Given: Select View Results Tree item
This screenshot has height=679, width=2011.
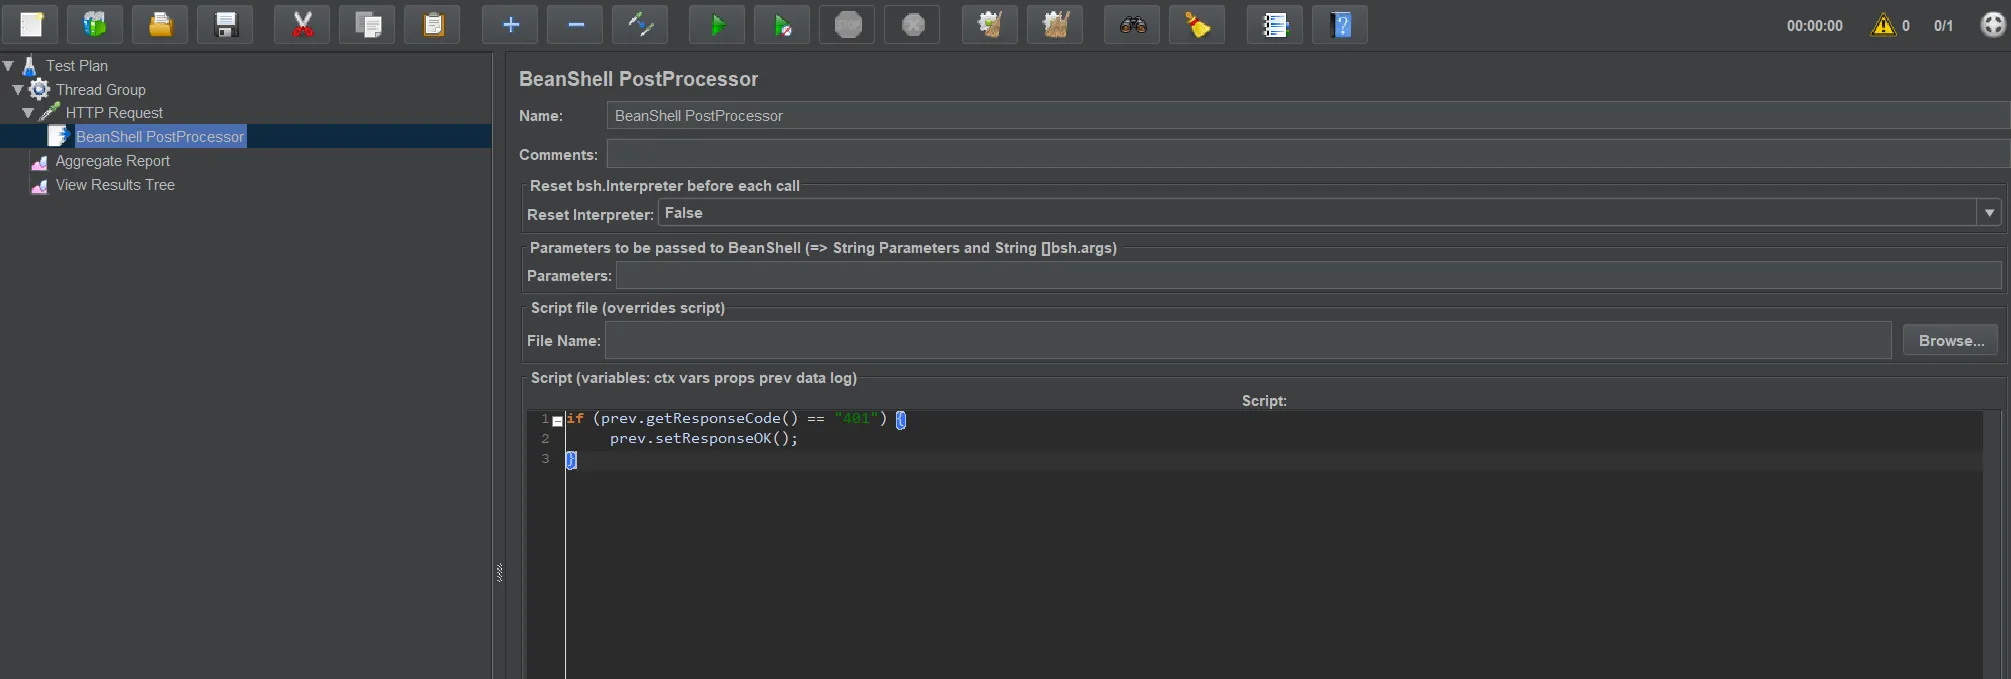Looking at the screenshot, I should (x=115, y=185).
